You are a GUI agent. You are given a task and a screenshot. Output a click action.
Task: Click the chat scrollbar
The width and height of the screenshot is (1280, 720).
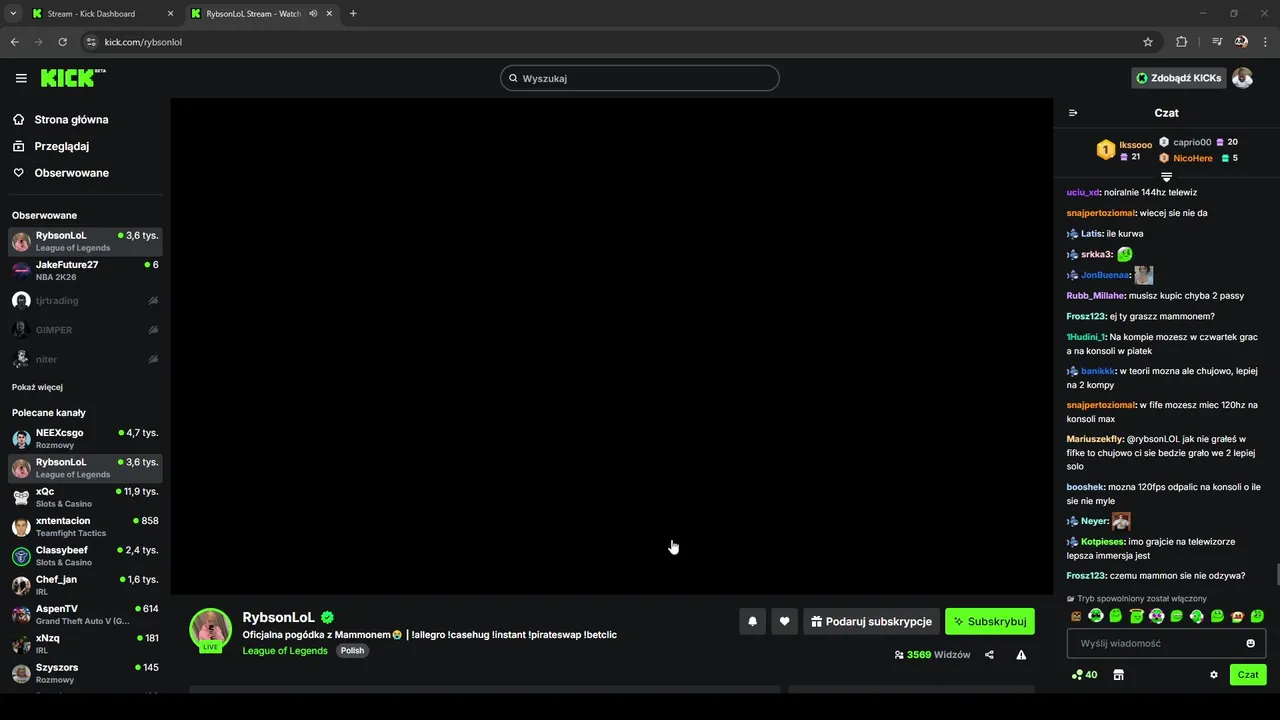pos(1276,575)
